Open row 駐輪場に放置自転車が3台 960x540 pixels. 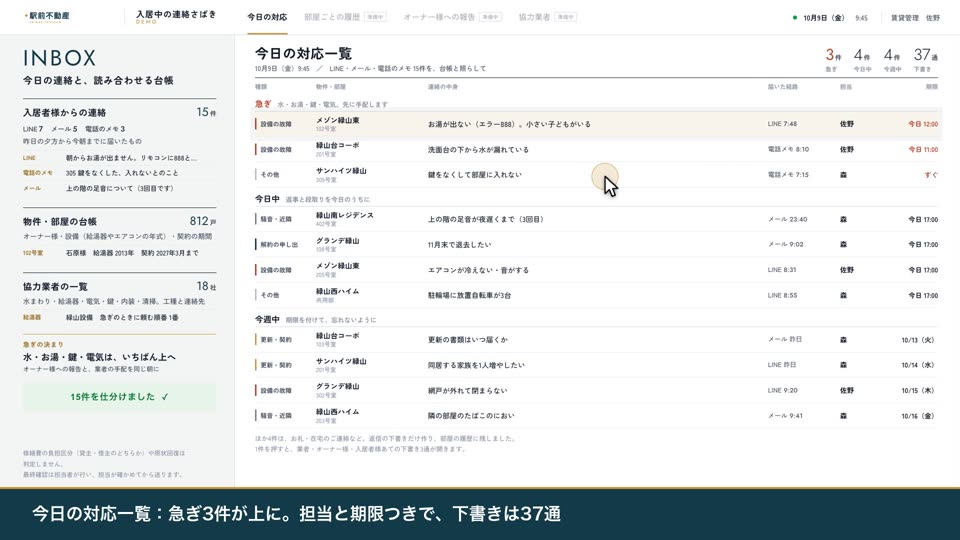596,295
